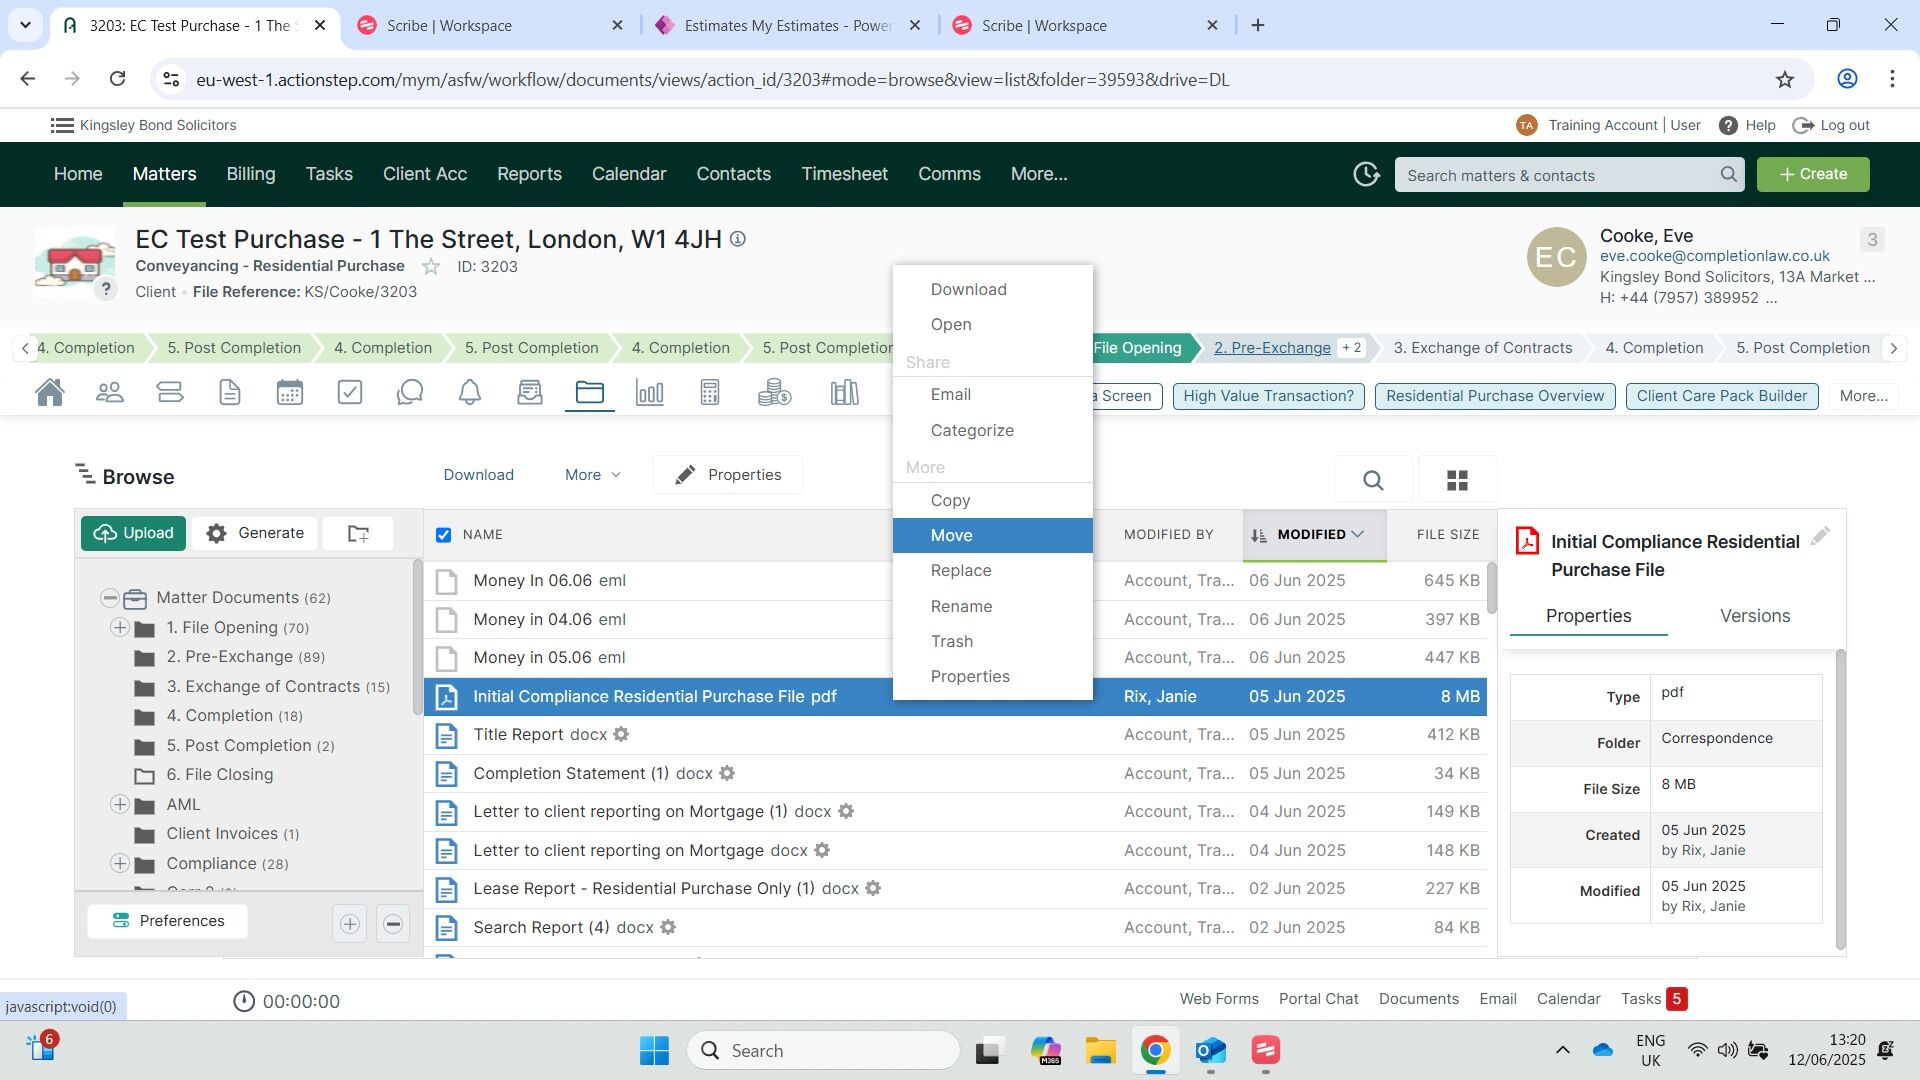The image size is (1920, 1080).
Task: Open the 2. Pre-Exchange step link
Action: 1272,348
